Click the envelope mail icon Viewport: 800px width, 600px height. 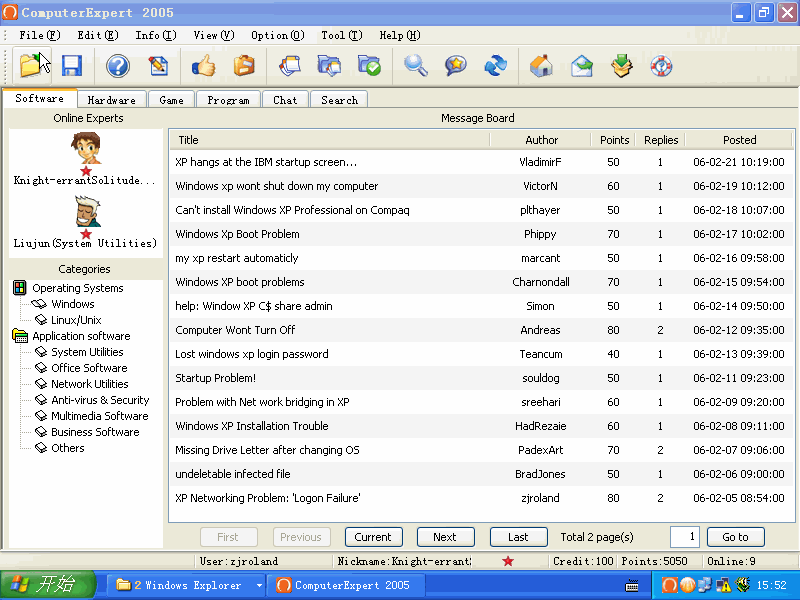(x=582, y=66)
